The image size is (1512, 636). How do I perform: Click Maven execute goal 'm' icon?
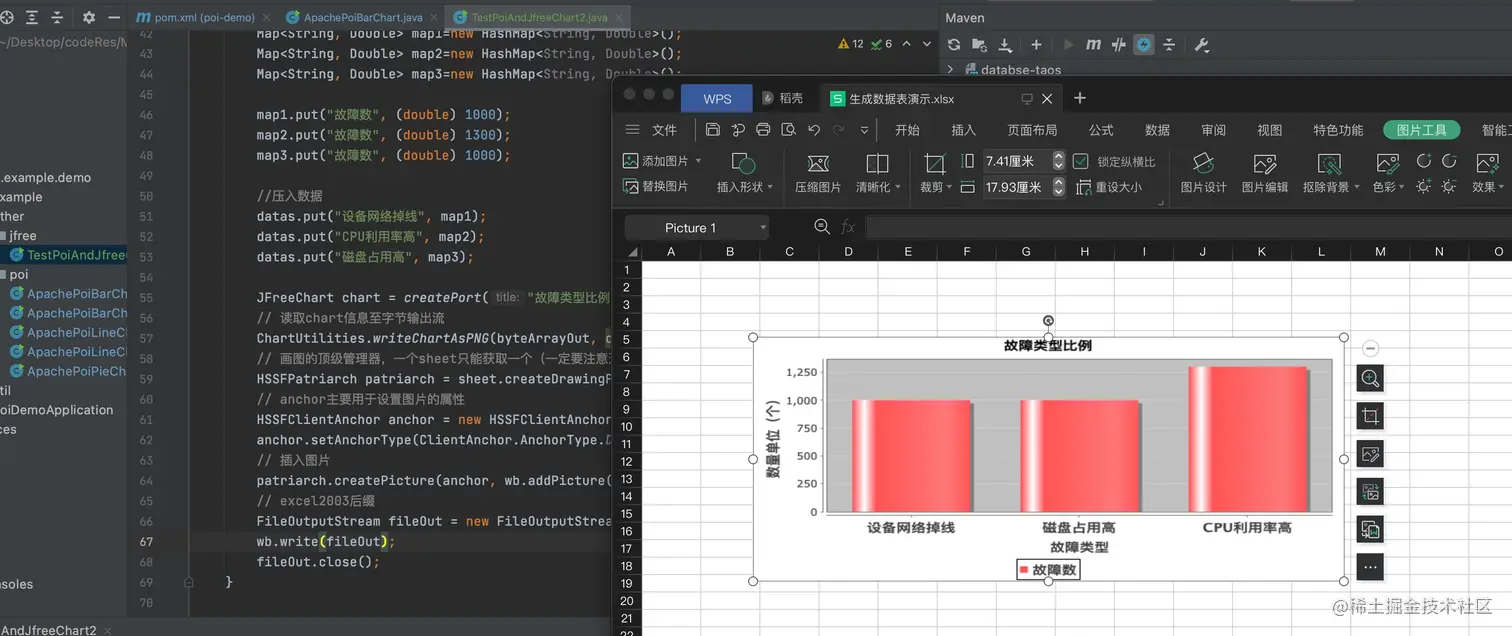(1093, 45)
